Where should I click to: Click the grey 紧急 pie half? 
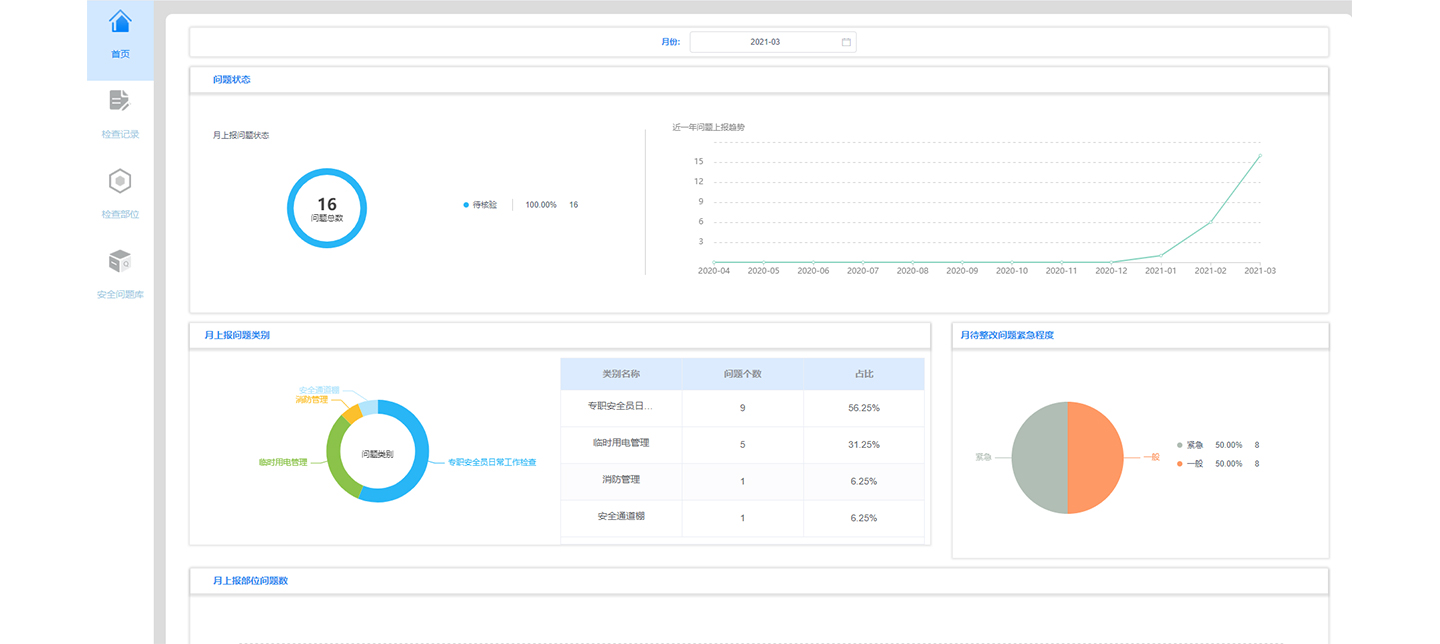[x=1040, y=458]
